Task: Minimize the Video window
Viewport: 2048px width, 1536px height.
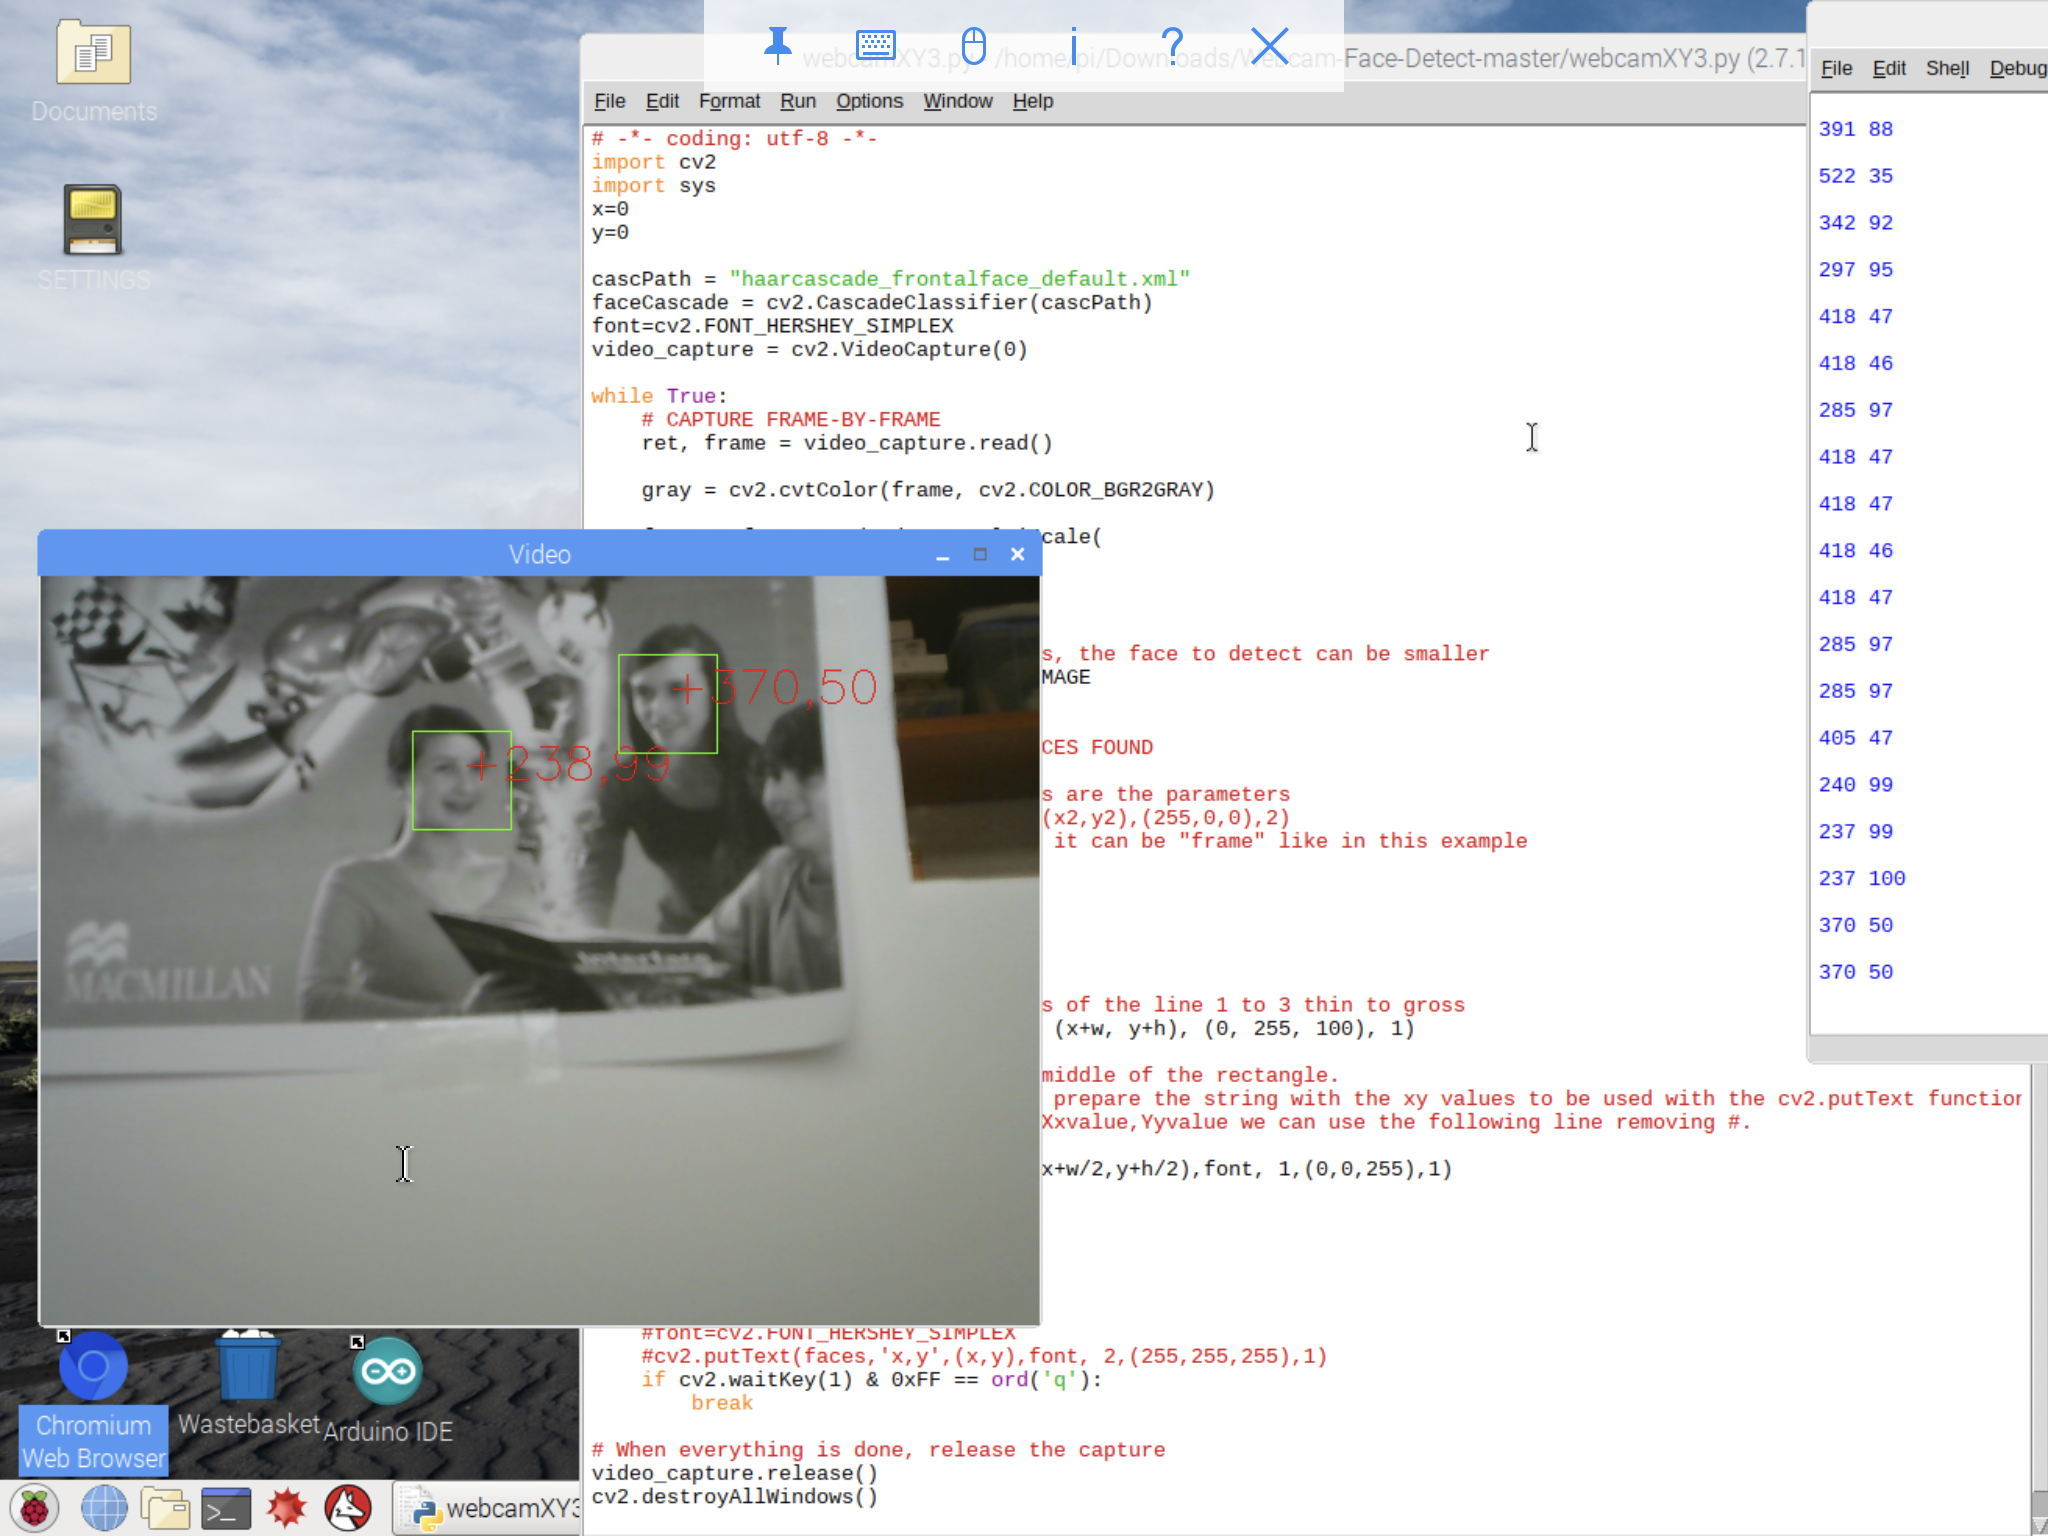Action: [942, 555]
